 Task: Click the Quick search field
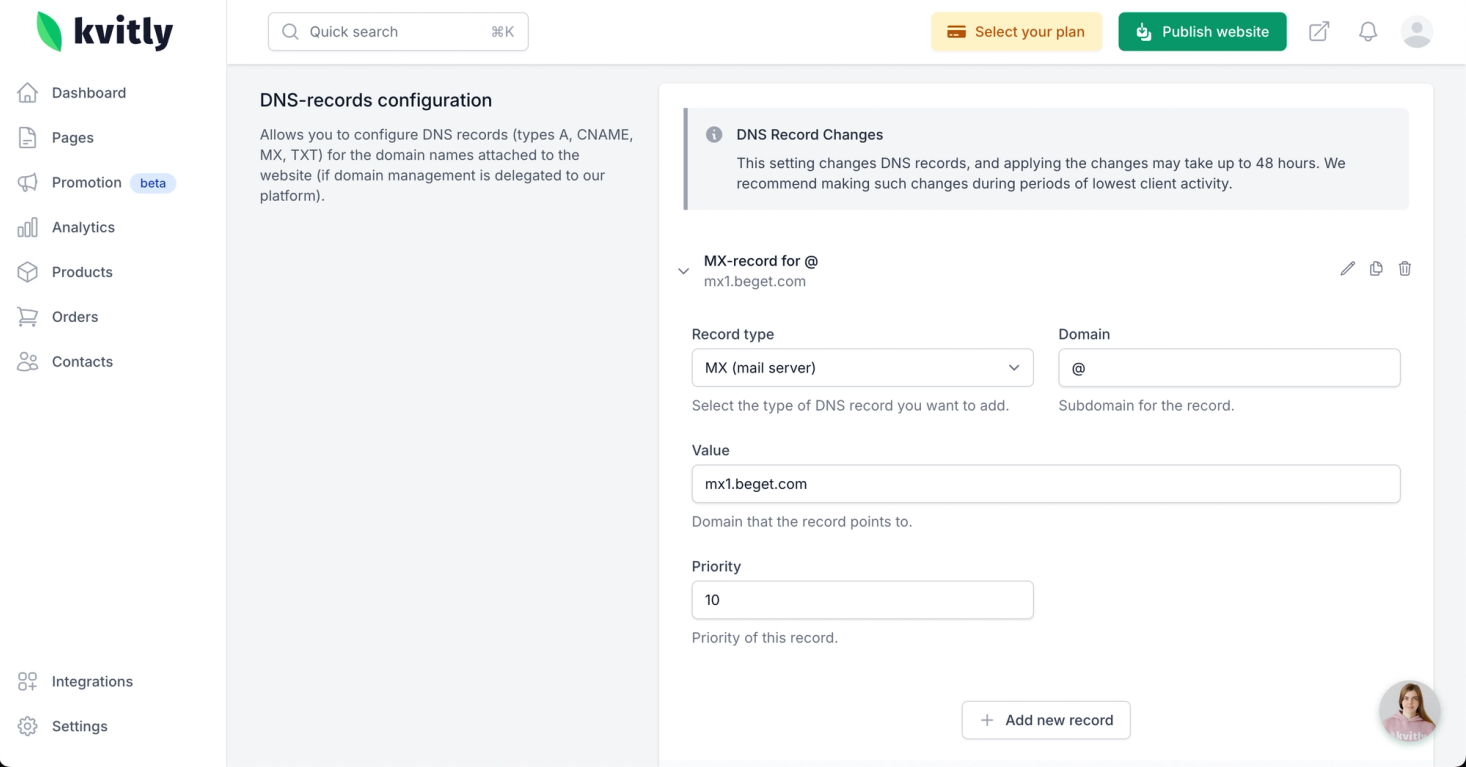pos(398,32)
